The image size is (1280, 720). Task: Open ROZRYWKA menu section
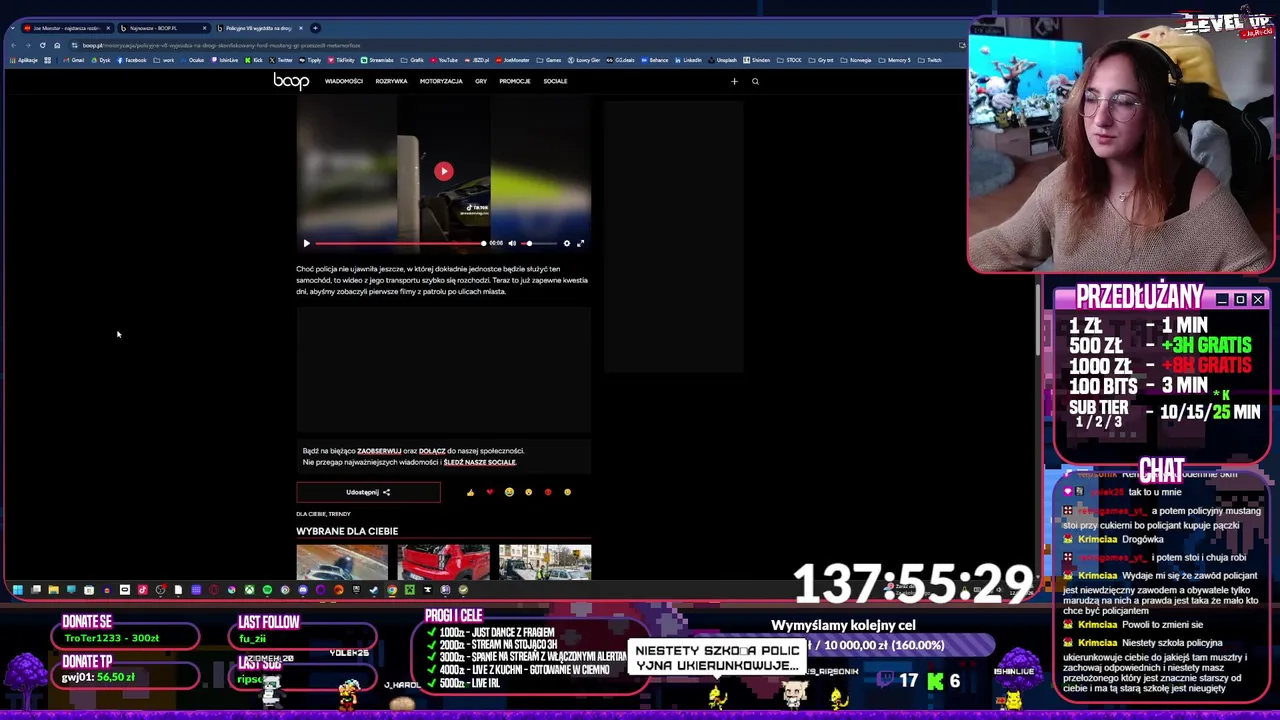click(391, 81)
